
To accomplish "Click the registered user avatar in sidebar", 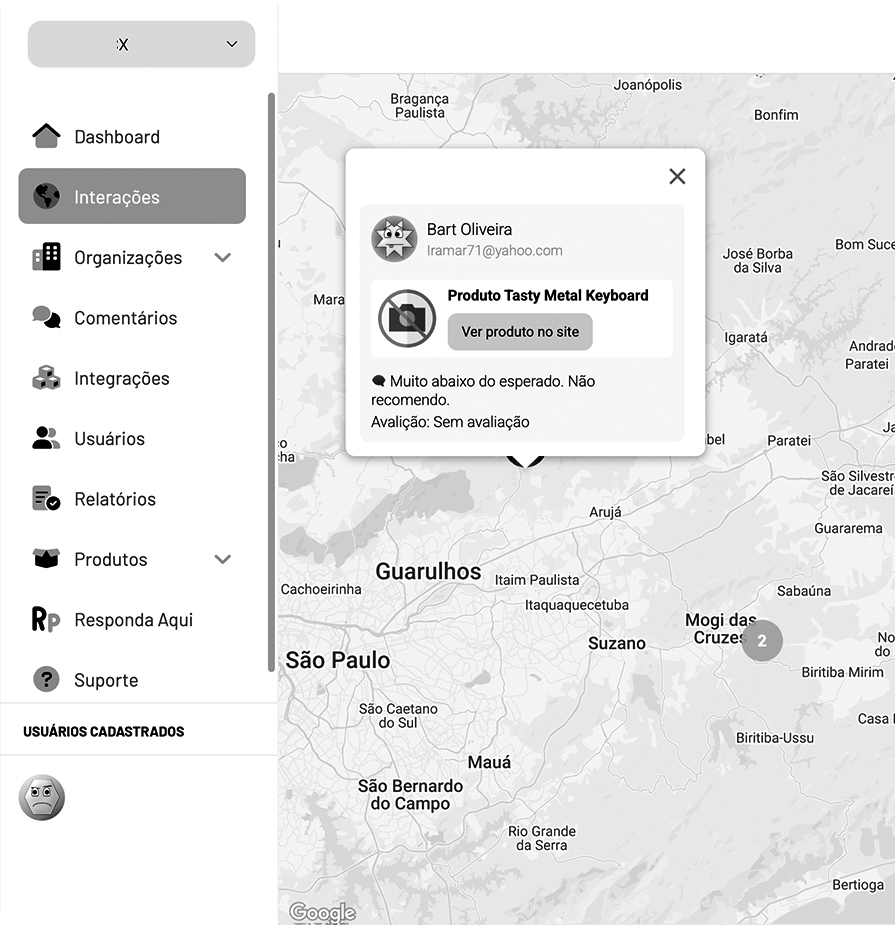I will [x=42, y=797].
